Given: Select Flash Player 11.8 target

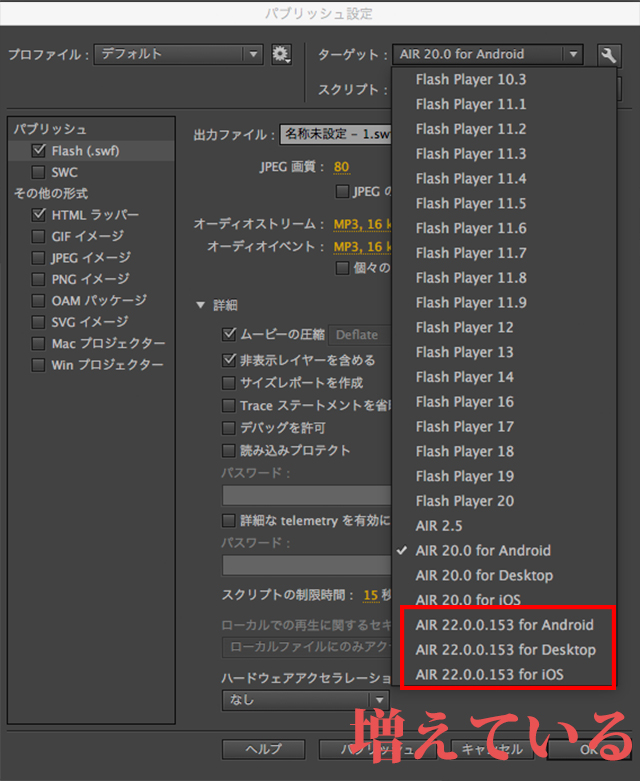Looking at the screenshot, I should [504, 278].
